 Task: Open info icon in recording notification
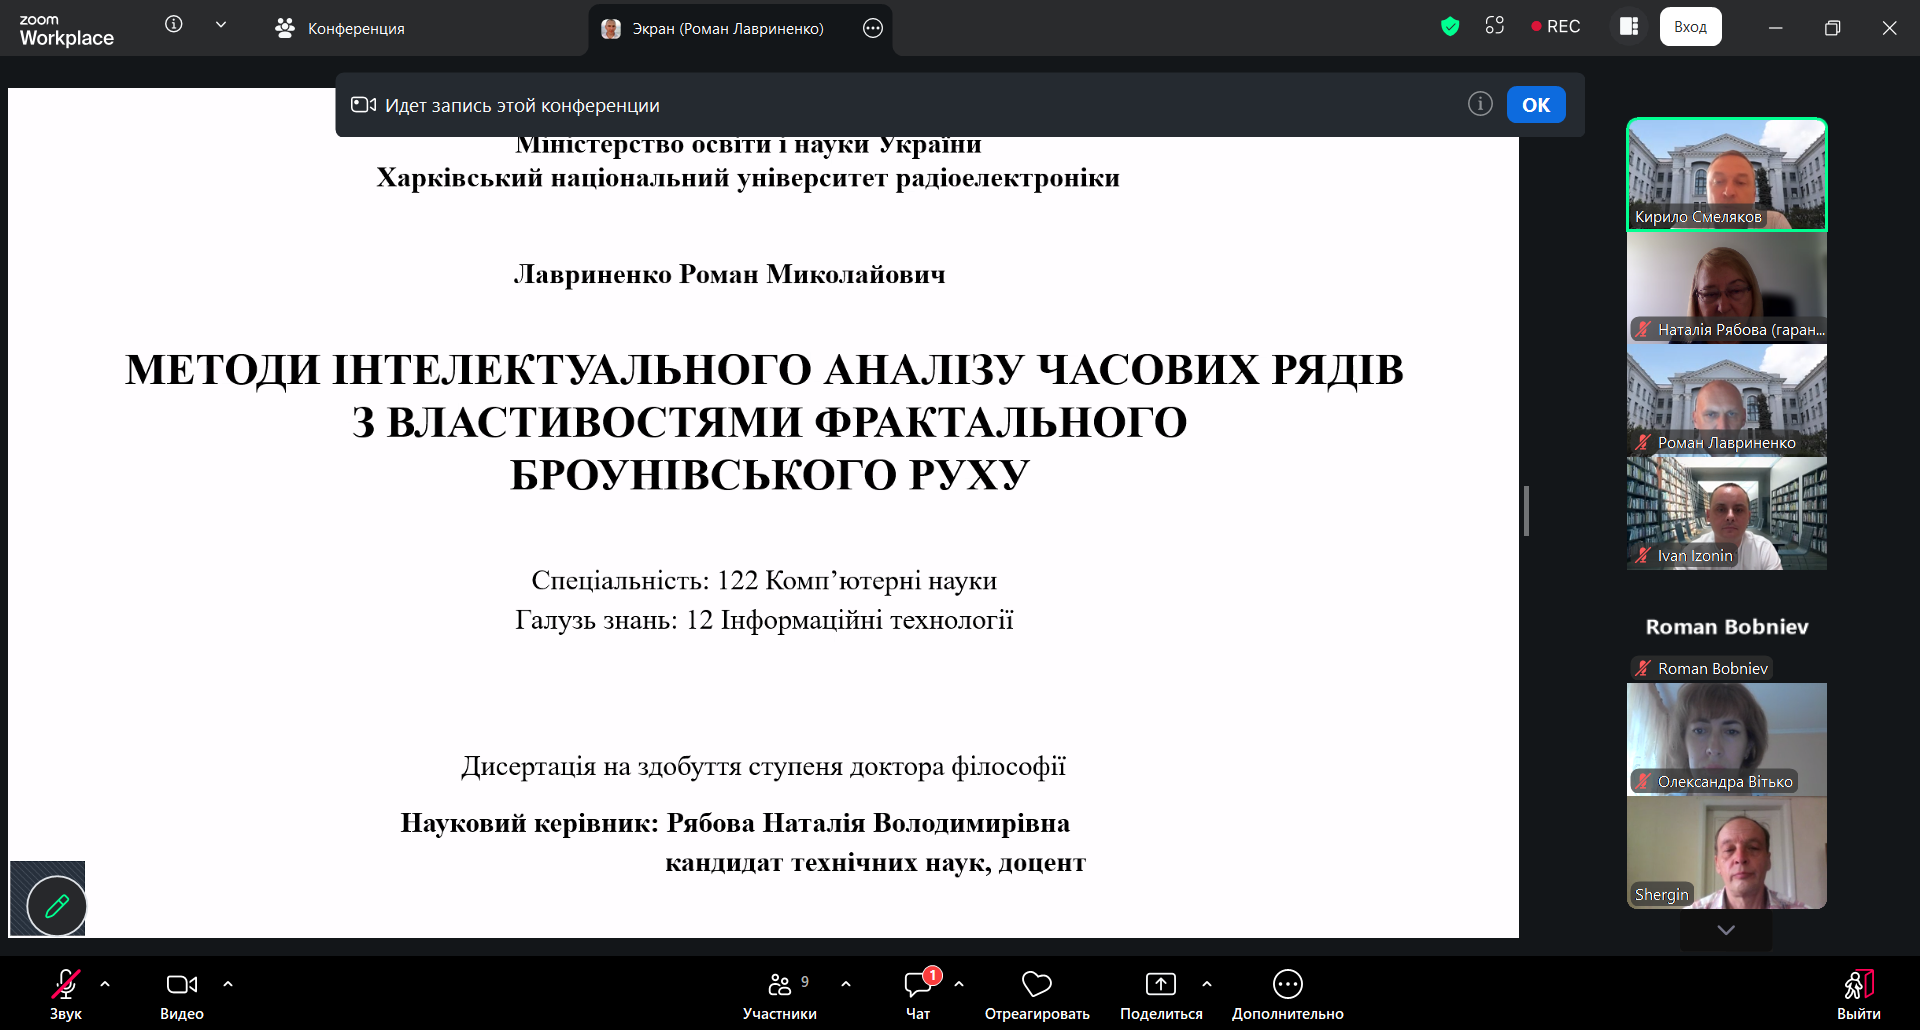pyautogui.click(x=1480, y=104)
